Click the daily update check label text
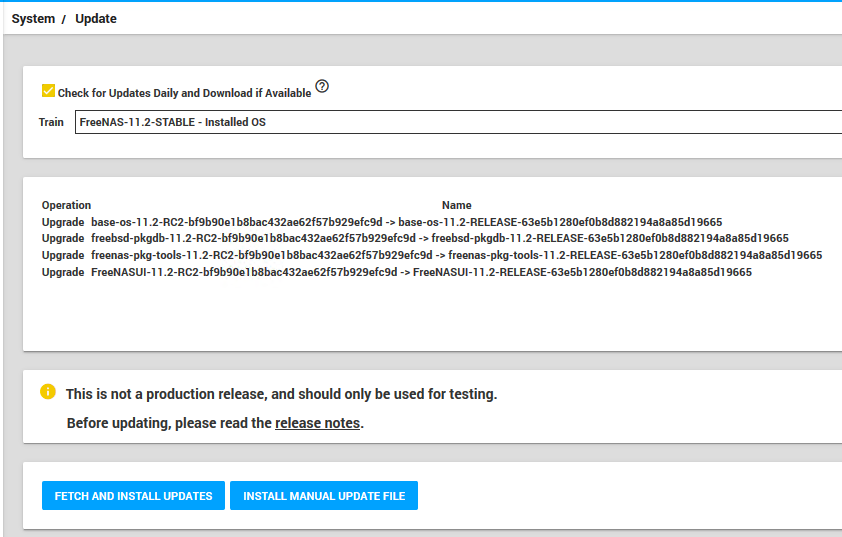The height and width of the screenshot is (537, 842). 184,93
